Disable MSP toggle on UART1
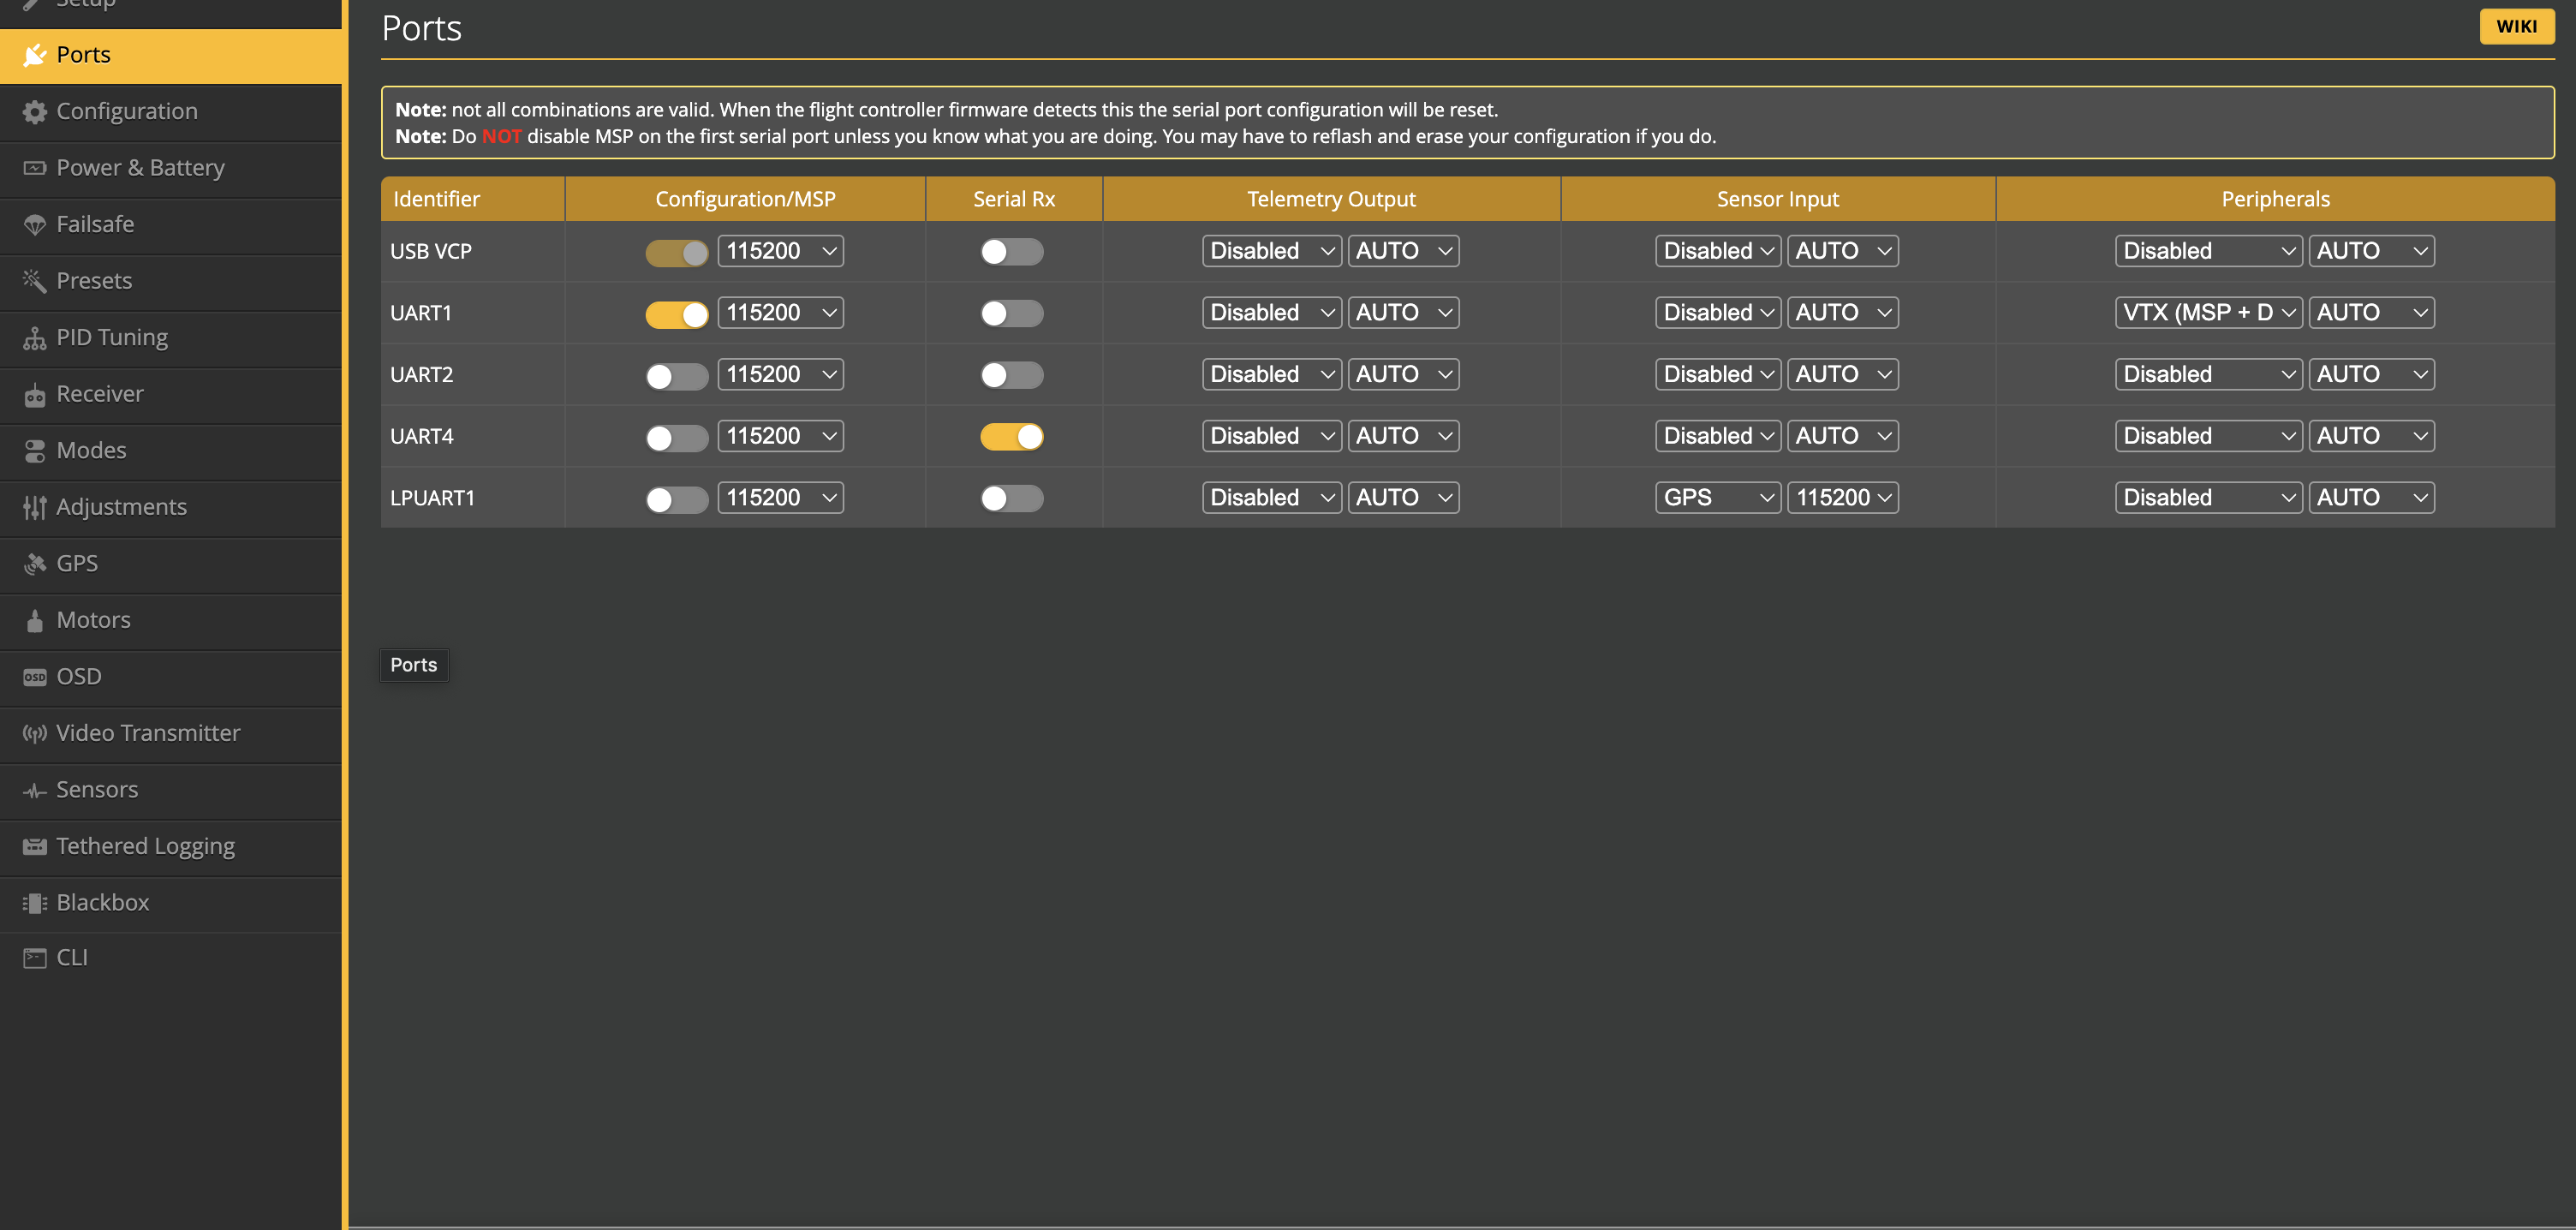The width and height of the screenshot is (2576, 1230). coord(677,314)
